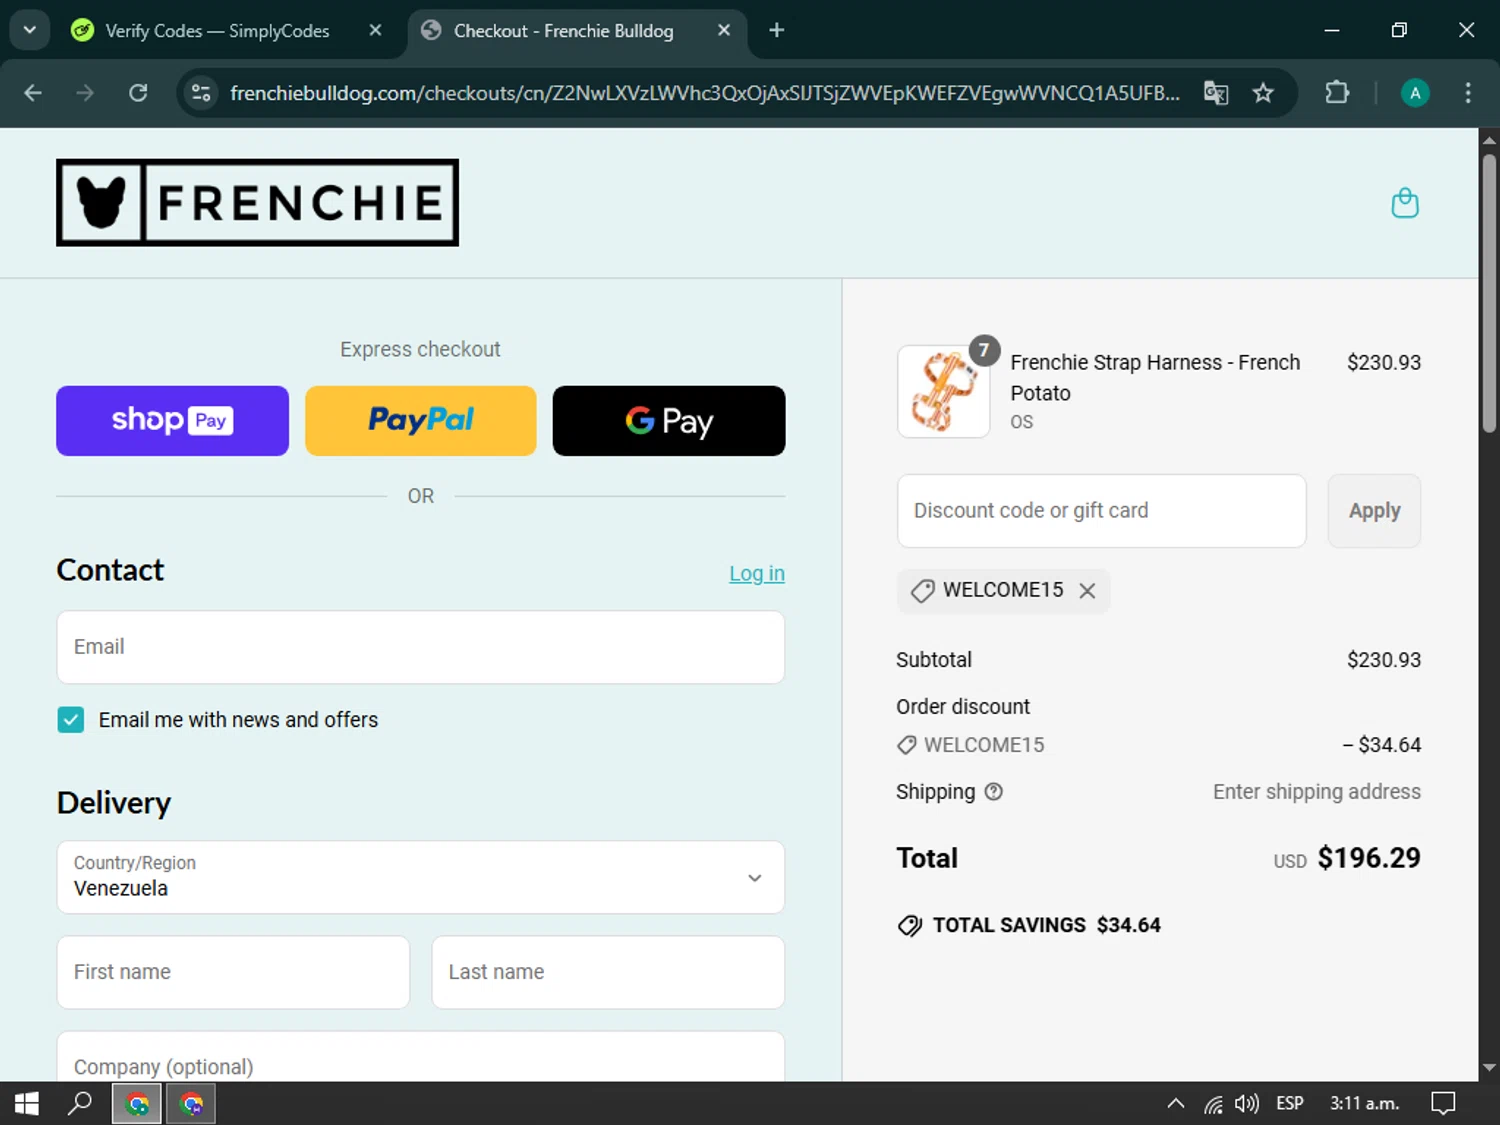Click the Chrome translate page icon
Viewport: 1500px width, 1125px height.
pos(1216,93)
